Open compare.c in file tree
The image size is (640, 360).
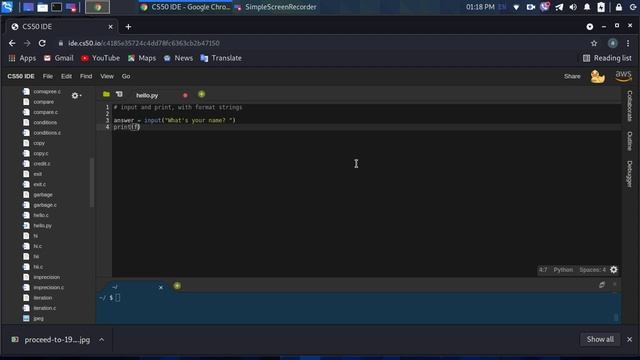pos(45,112)
